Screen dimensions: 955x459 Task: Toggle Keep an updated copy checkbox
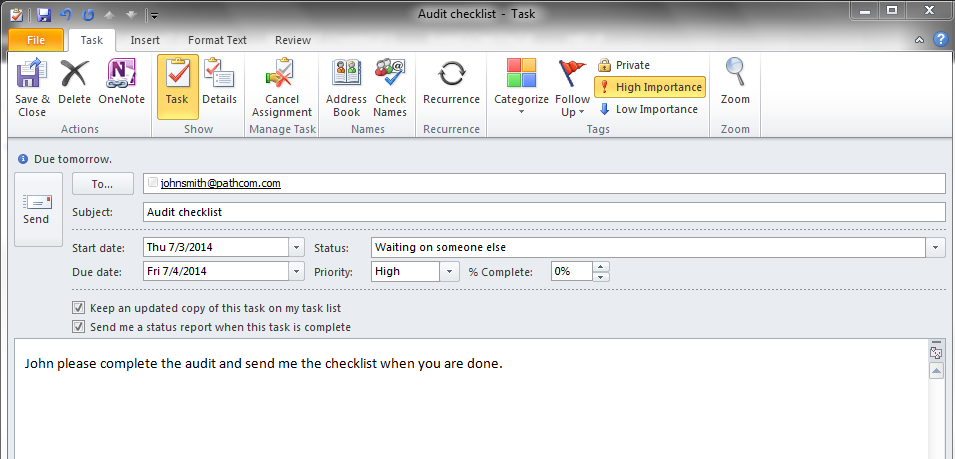[78, 307]
